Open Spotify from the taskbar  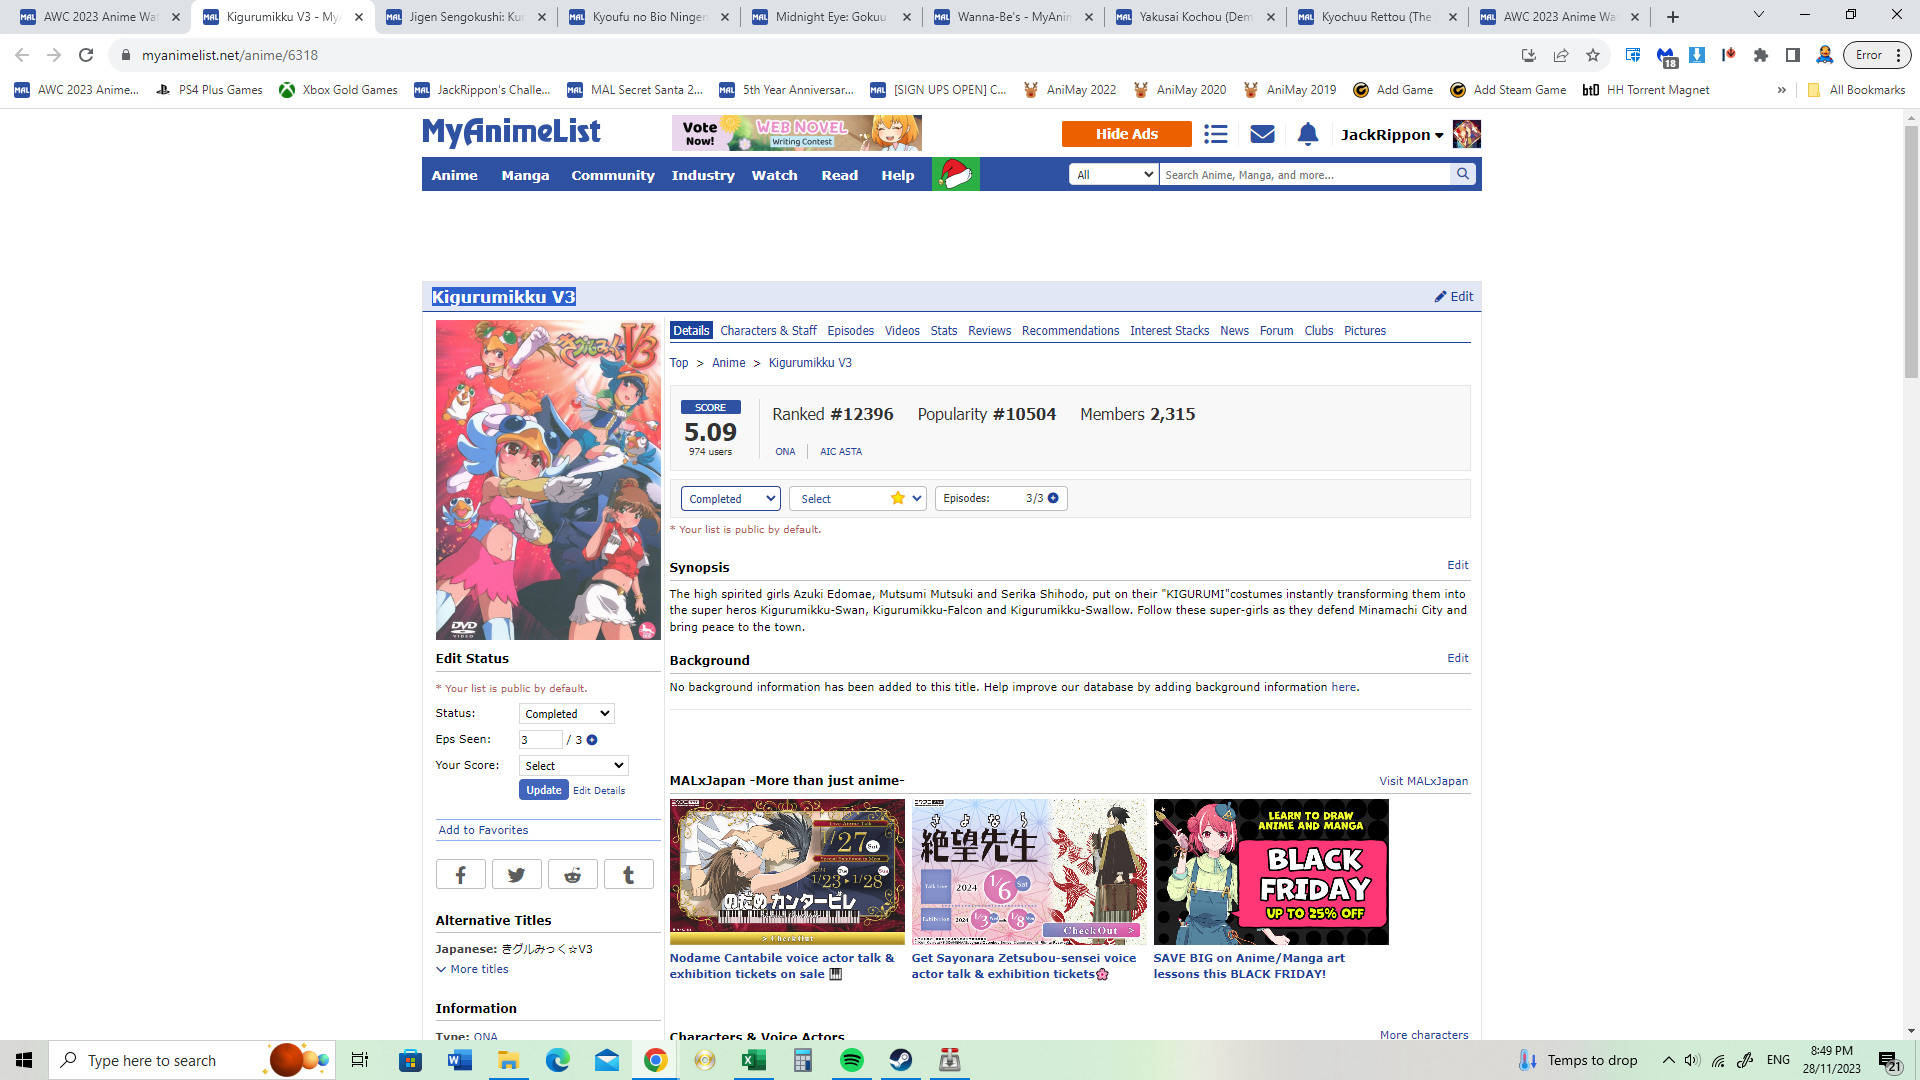[852, 1060]
